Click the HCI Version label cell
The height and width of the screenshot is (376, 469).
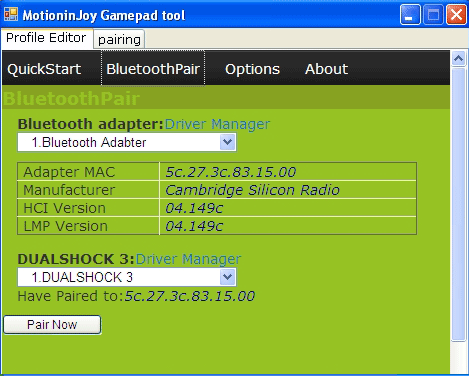click(88, 208)
